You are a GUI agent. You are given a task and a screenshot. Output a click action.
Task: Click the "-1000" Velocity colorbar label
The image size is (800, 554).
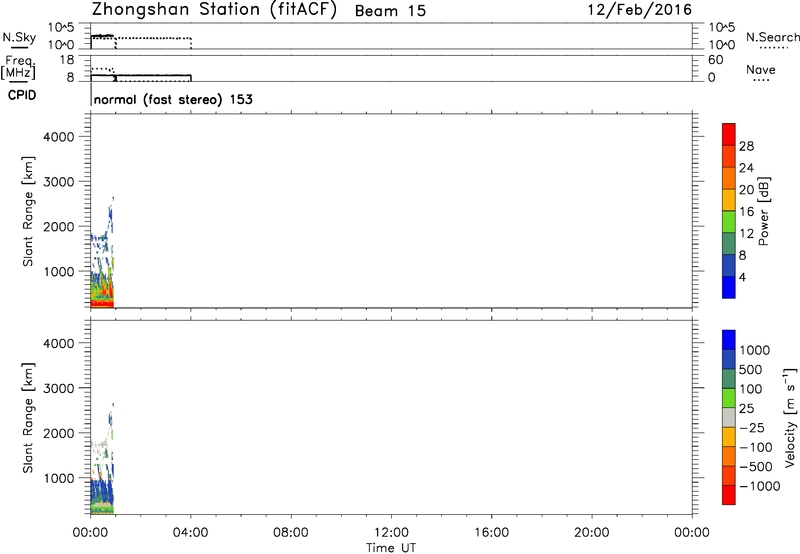[x=759, y=486]
